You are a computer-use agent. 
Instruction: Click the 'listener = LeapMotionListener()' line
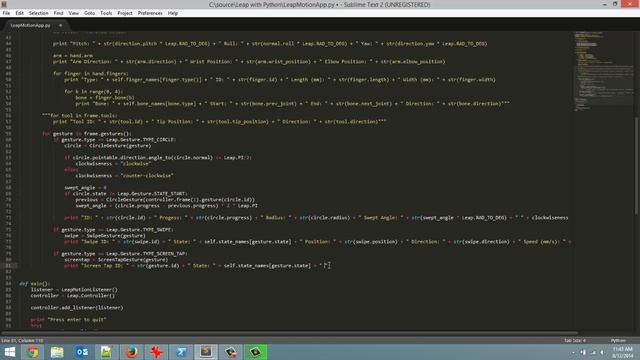(x=74, y=290)
